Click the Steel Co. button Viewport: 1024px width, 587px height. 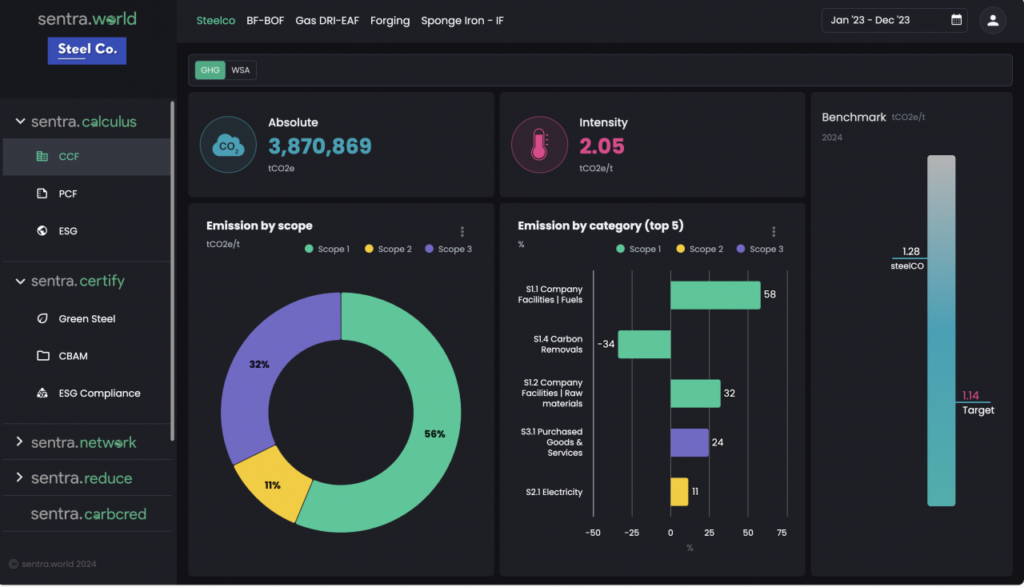pyautogui.click(x=87, y=50)
